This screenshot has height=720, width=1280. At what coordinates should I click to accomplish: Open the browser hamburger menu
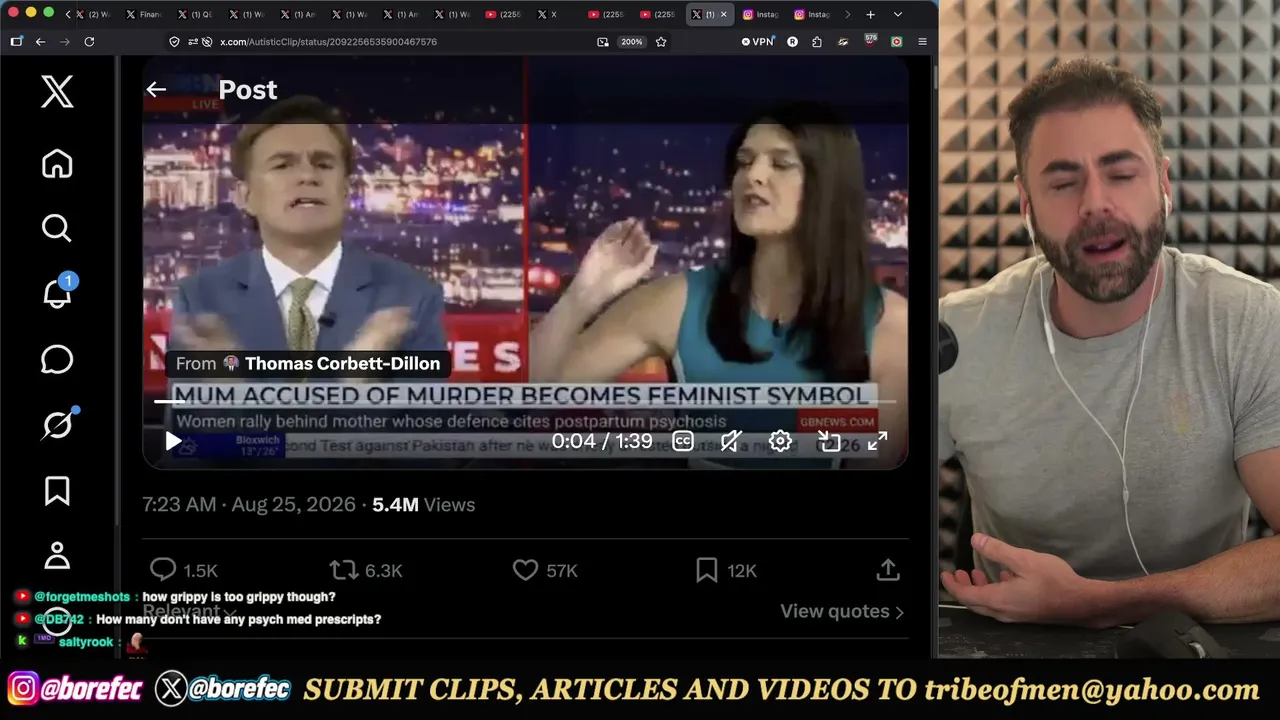922,42
